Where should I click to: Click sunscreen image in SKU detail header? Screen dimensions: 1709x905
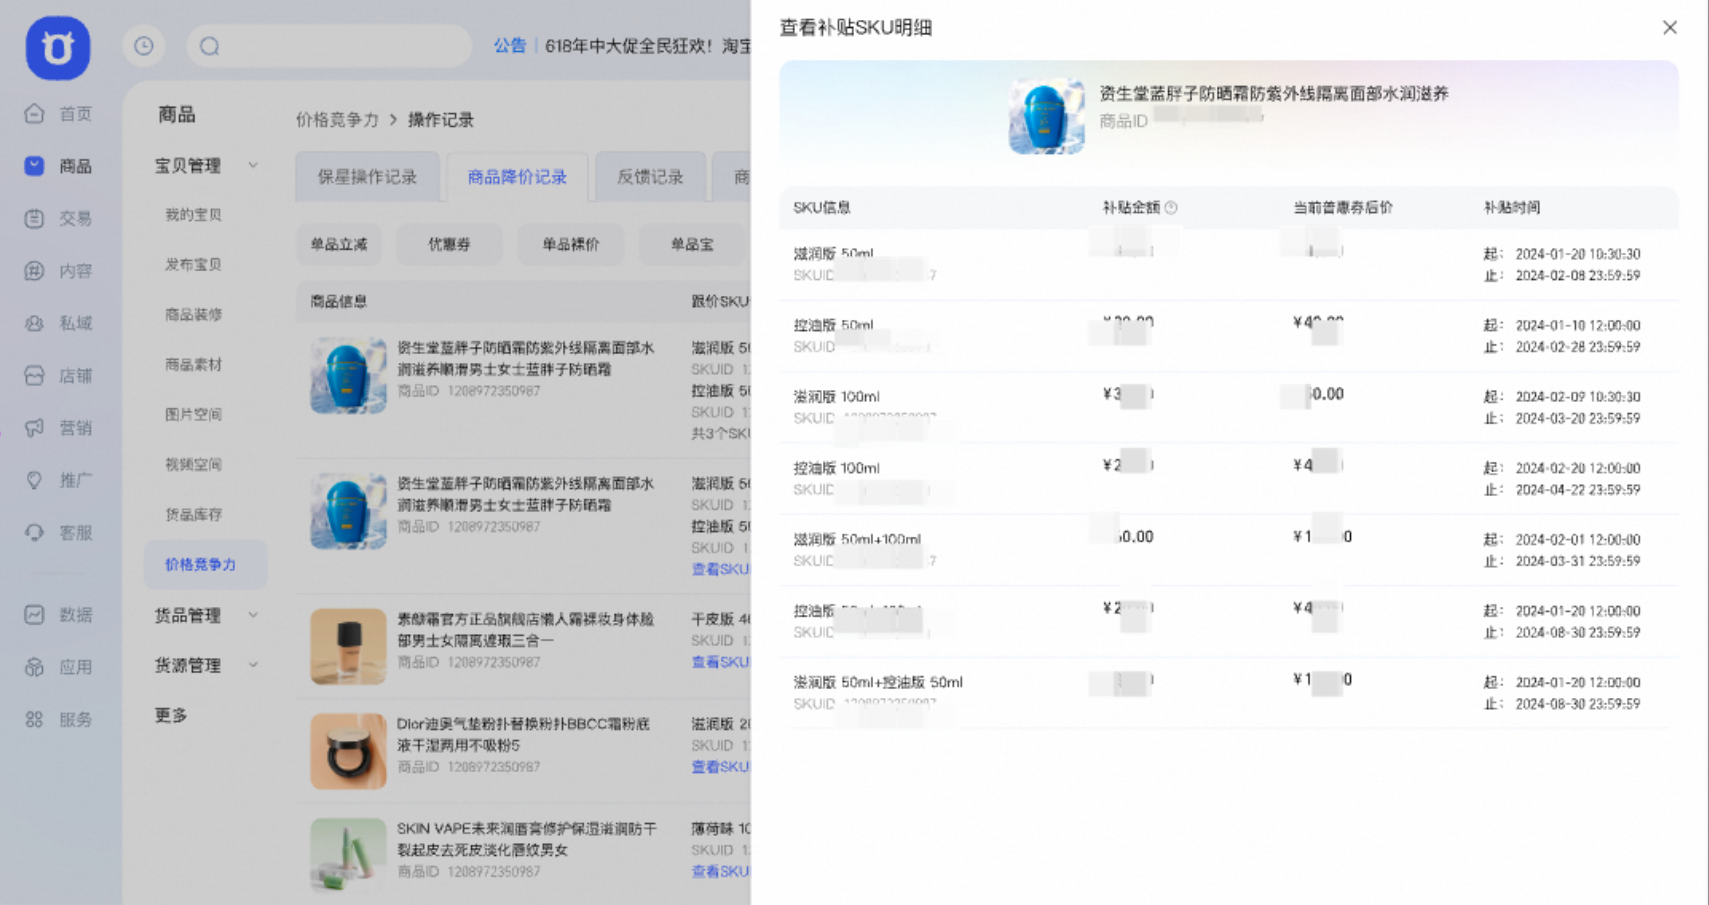1046,116
